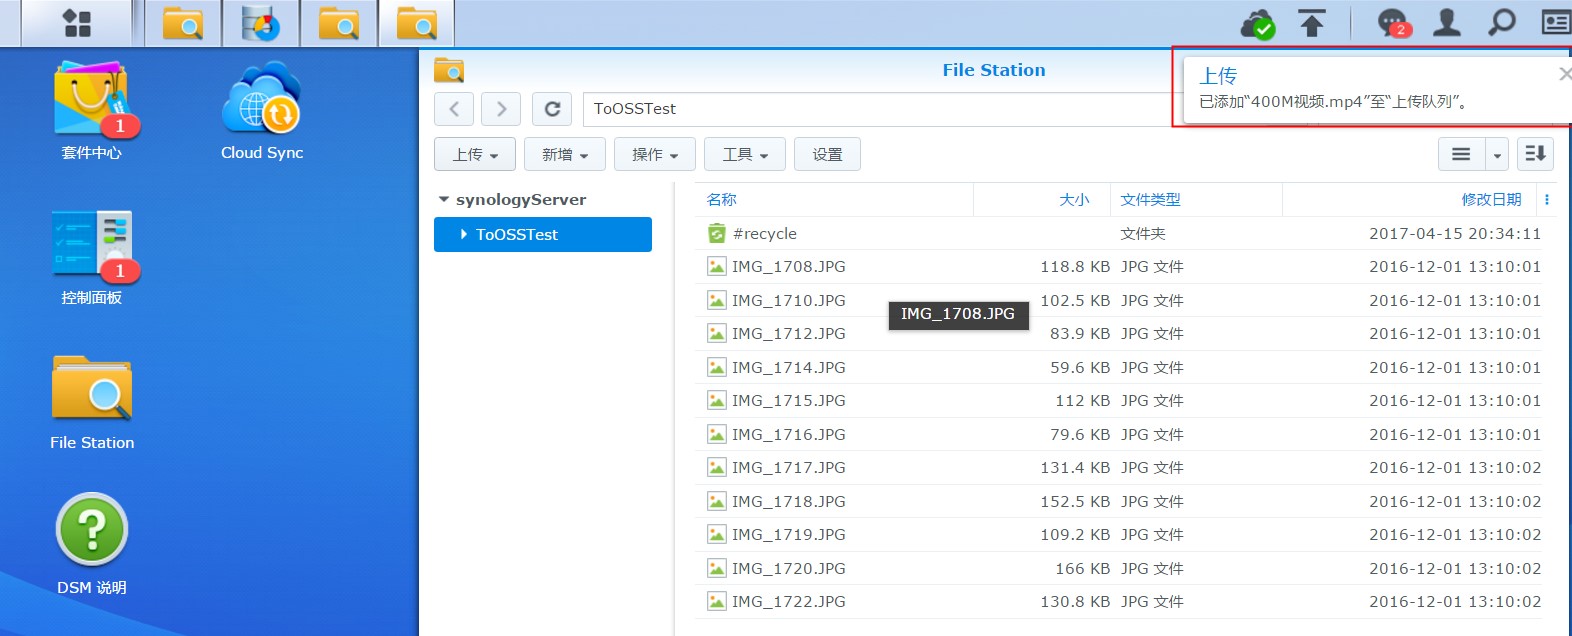The width and height of the screenshot is (1572, 636).
Task: Click the image icon of IMG_1714.JPG
Action: 716,367
